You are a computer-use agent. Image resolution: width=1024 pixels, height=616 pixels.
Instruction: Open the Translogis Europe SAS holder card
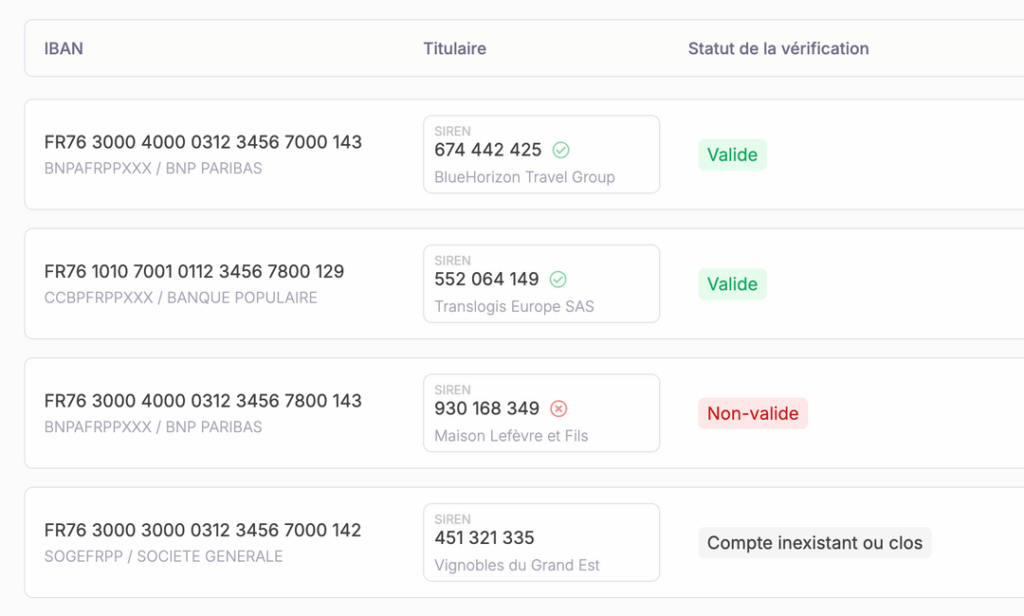[541, 284]
